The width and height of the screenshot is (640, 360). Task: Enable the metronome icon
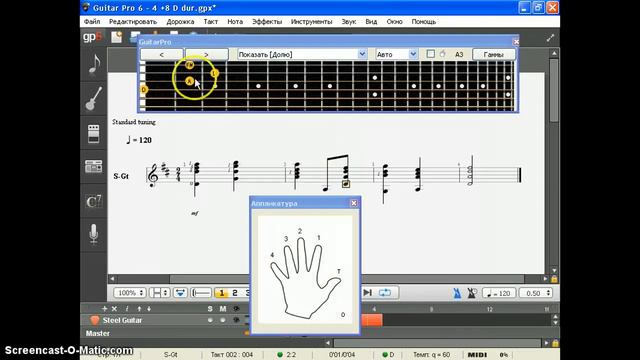pyautogui.click(x=457, y=293)
